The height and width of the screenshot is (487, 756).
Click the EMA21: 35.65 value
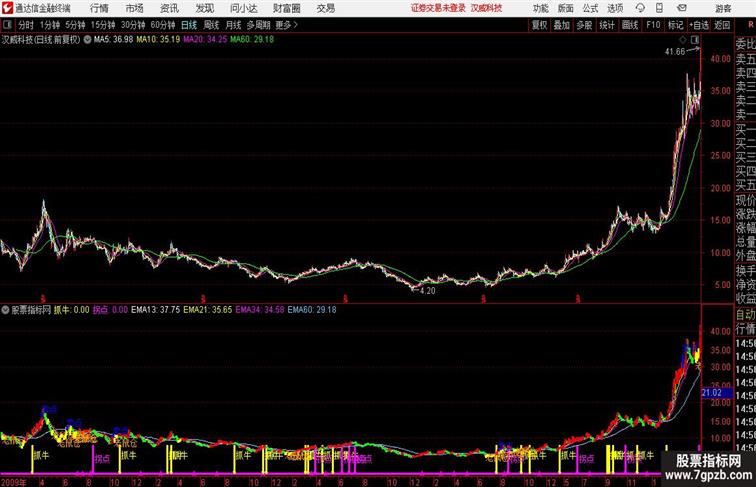click(x=208, y=310)
